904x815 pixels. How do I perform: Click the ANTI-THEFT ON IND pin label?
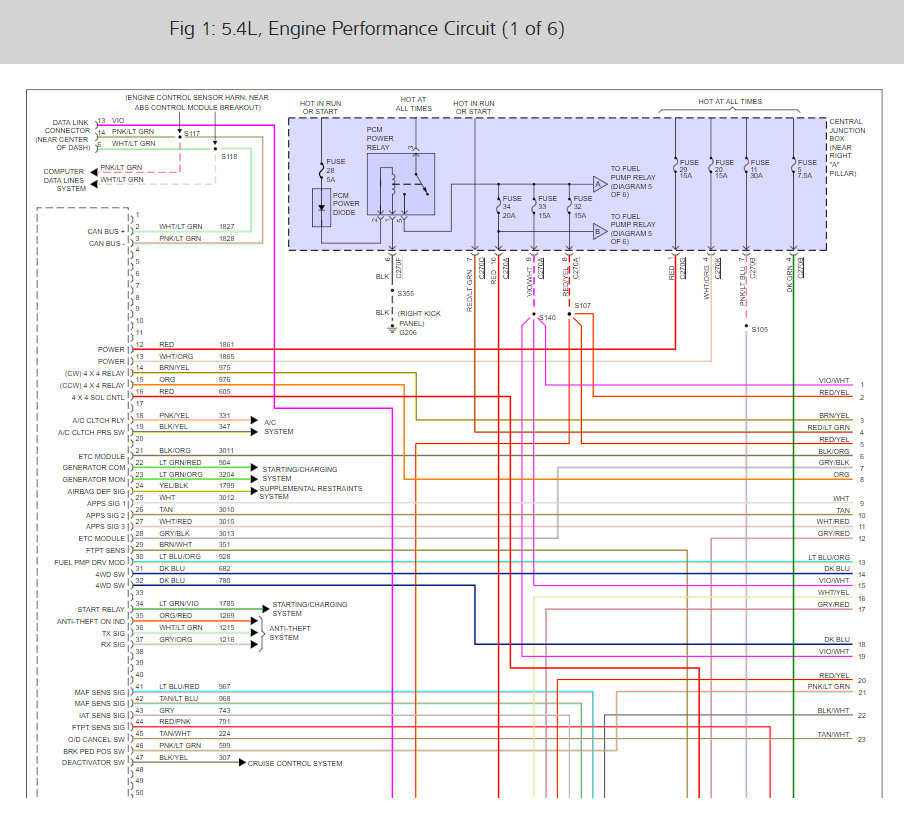tap(91, 621)
